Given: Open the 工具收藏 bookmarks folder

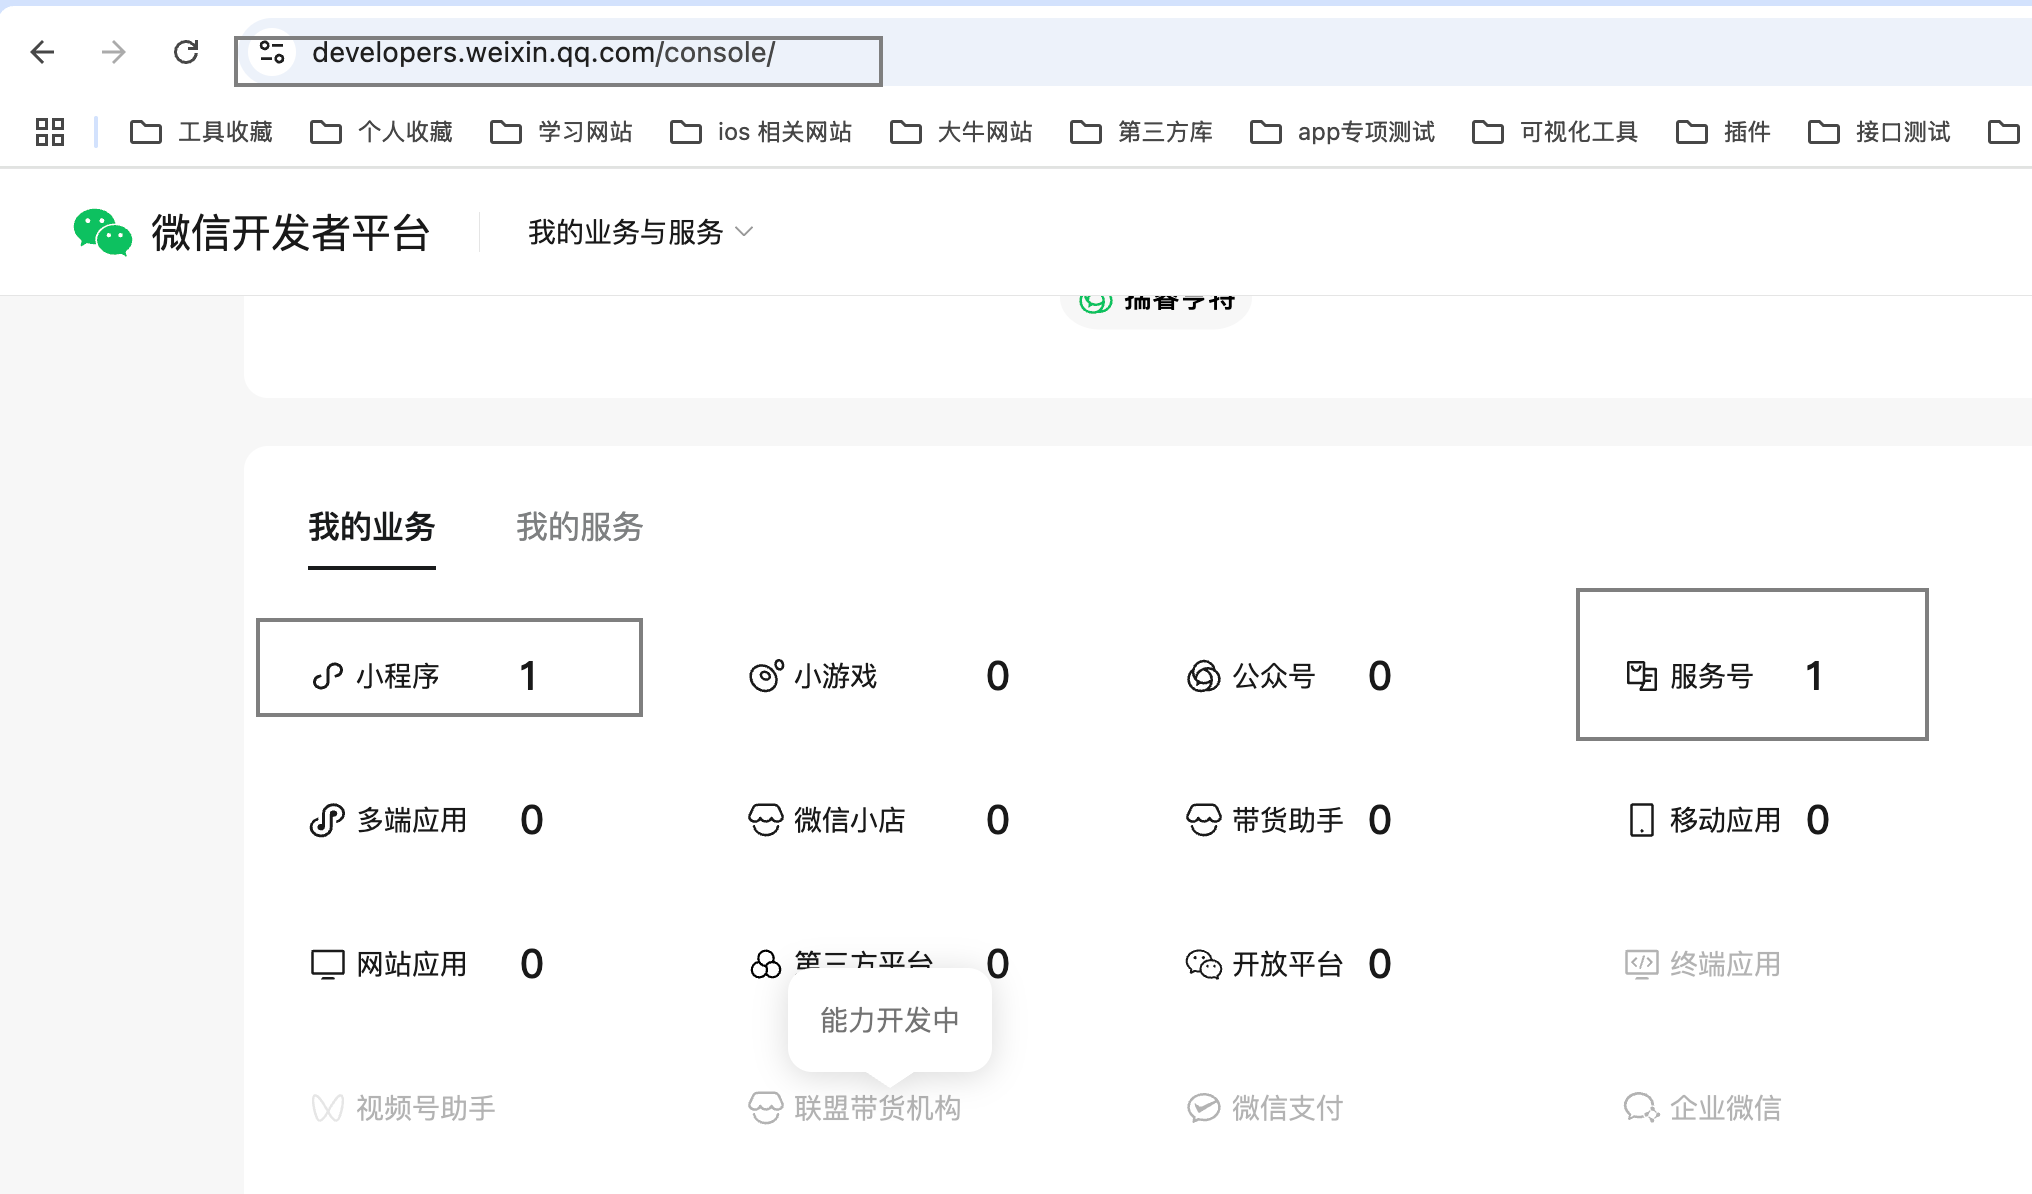Looking at the screenshot, I should tap(202, 132).
